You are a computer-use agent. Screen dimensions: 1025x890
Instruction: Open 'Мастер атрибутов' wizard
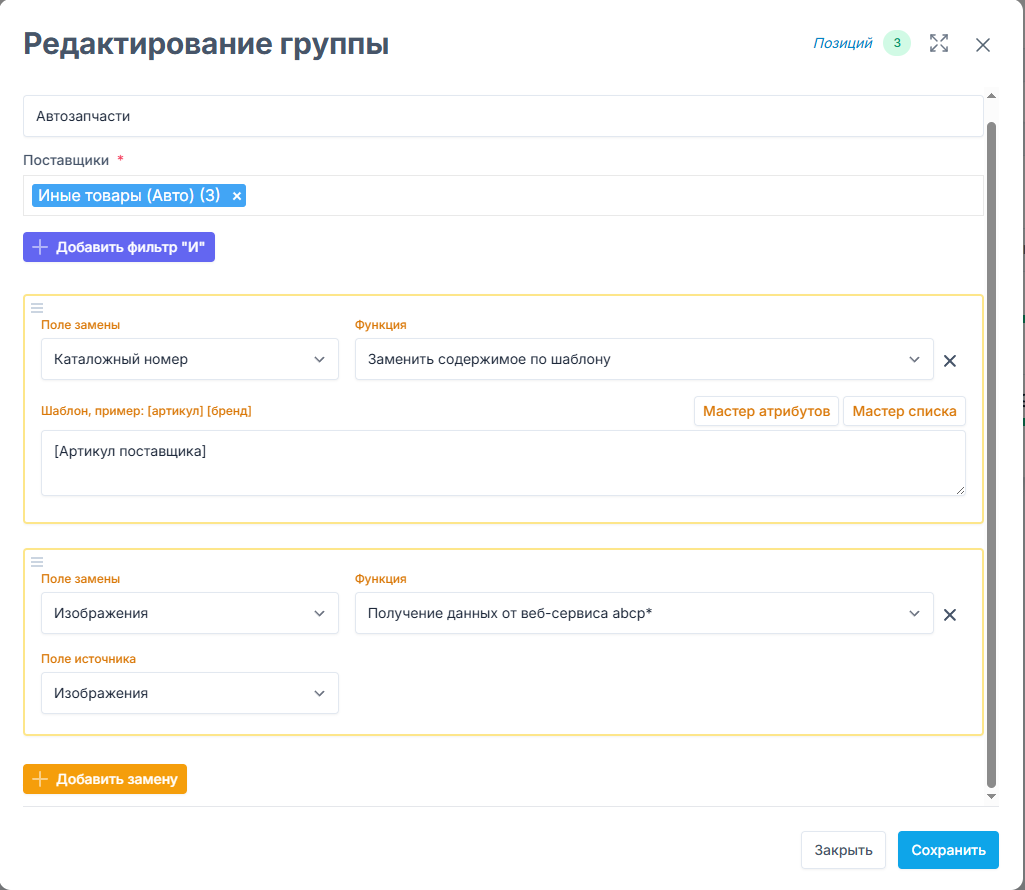(766, 411)
